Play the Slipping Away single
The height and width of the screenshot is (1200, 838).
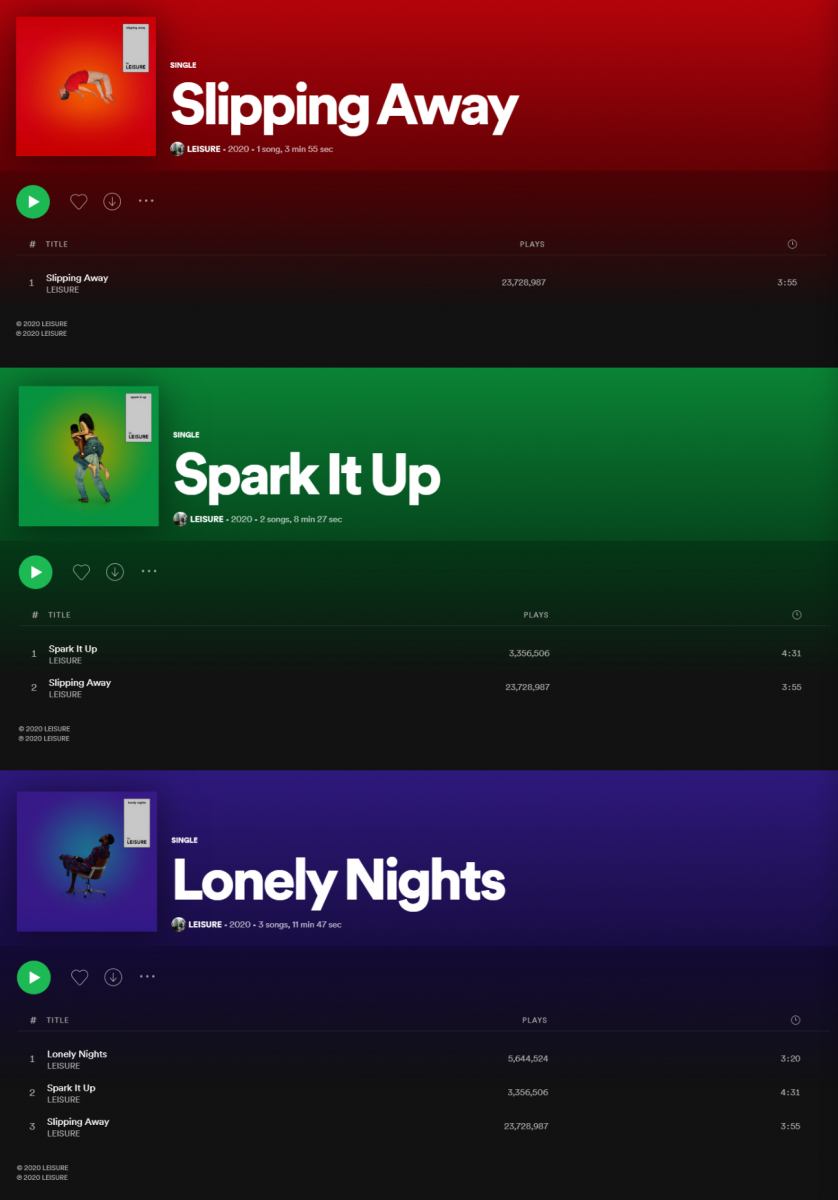coord(33,201)
